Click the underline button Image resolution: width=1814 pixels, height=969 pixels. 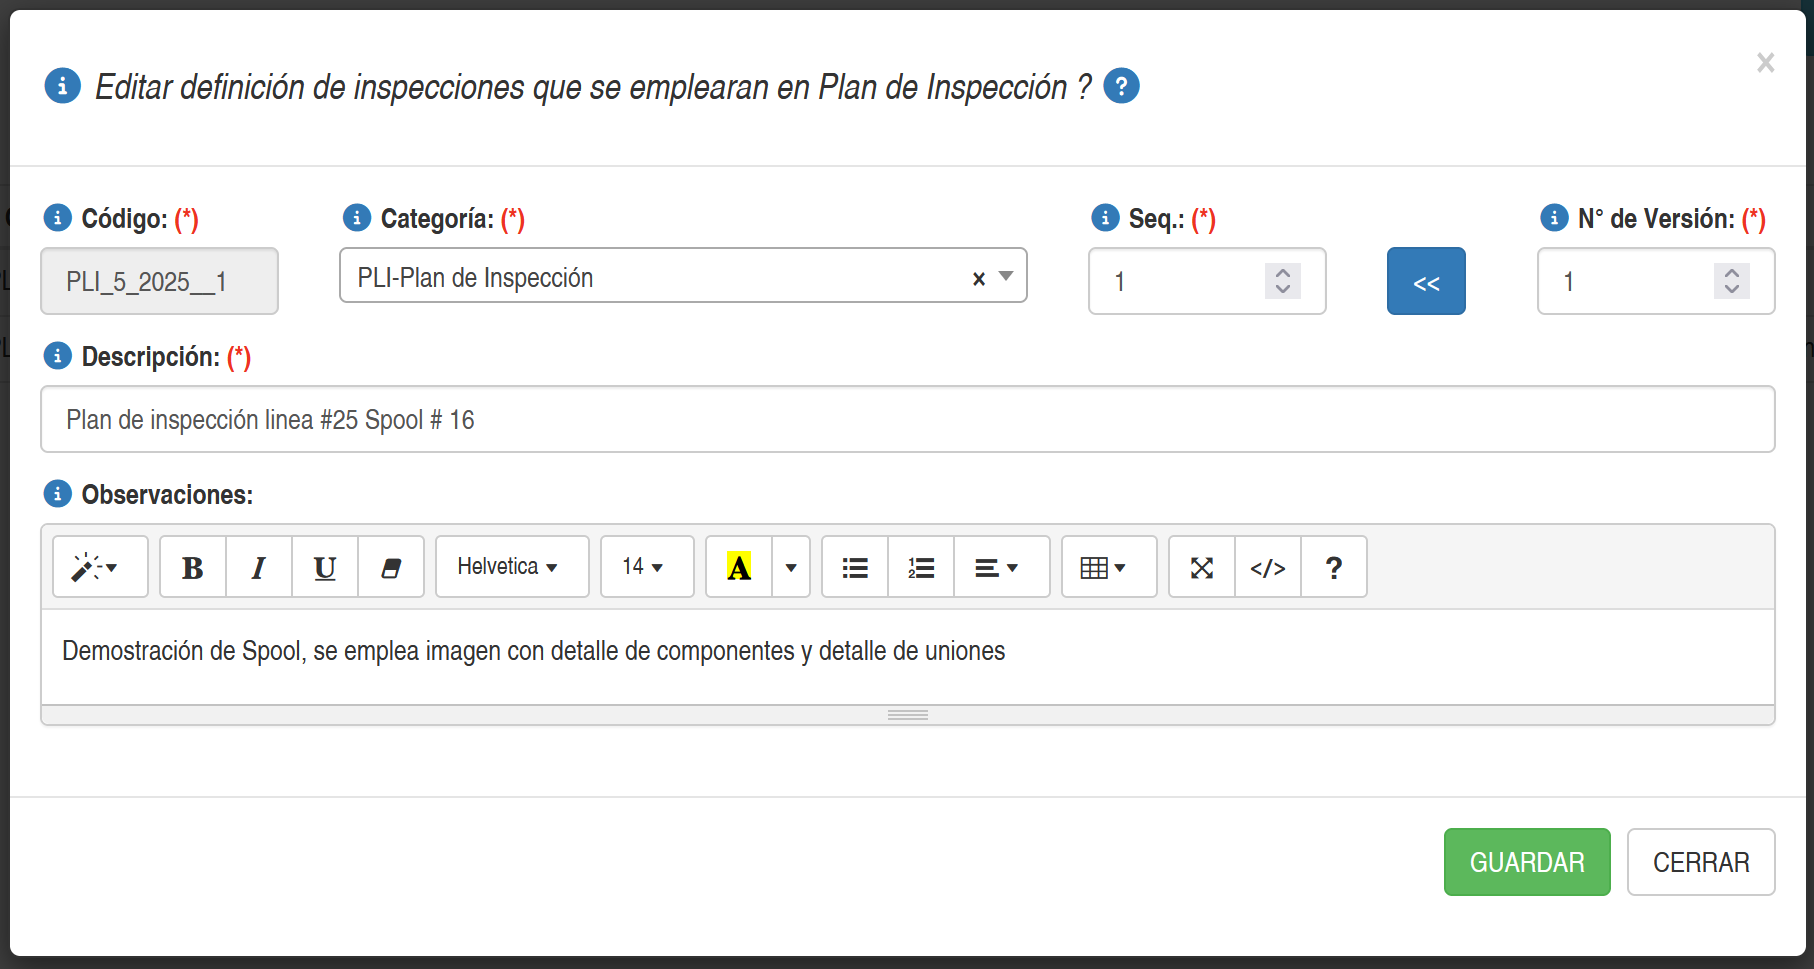coord(325,567)
